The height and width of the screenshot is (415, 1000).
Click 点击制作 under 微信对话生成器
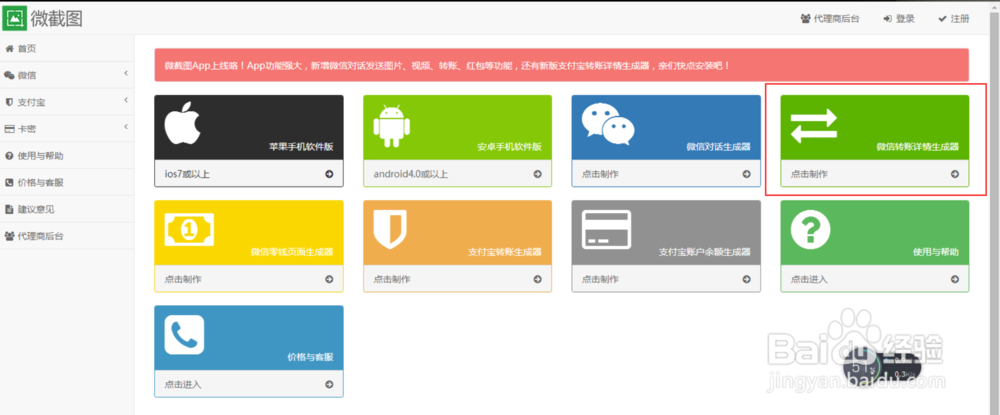coord(600,174)
